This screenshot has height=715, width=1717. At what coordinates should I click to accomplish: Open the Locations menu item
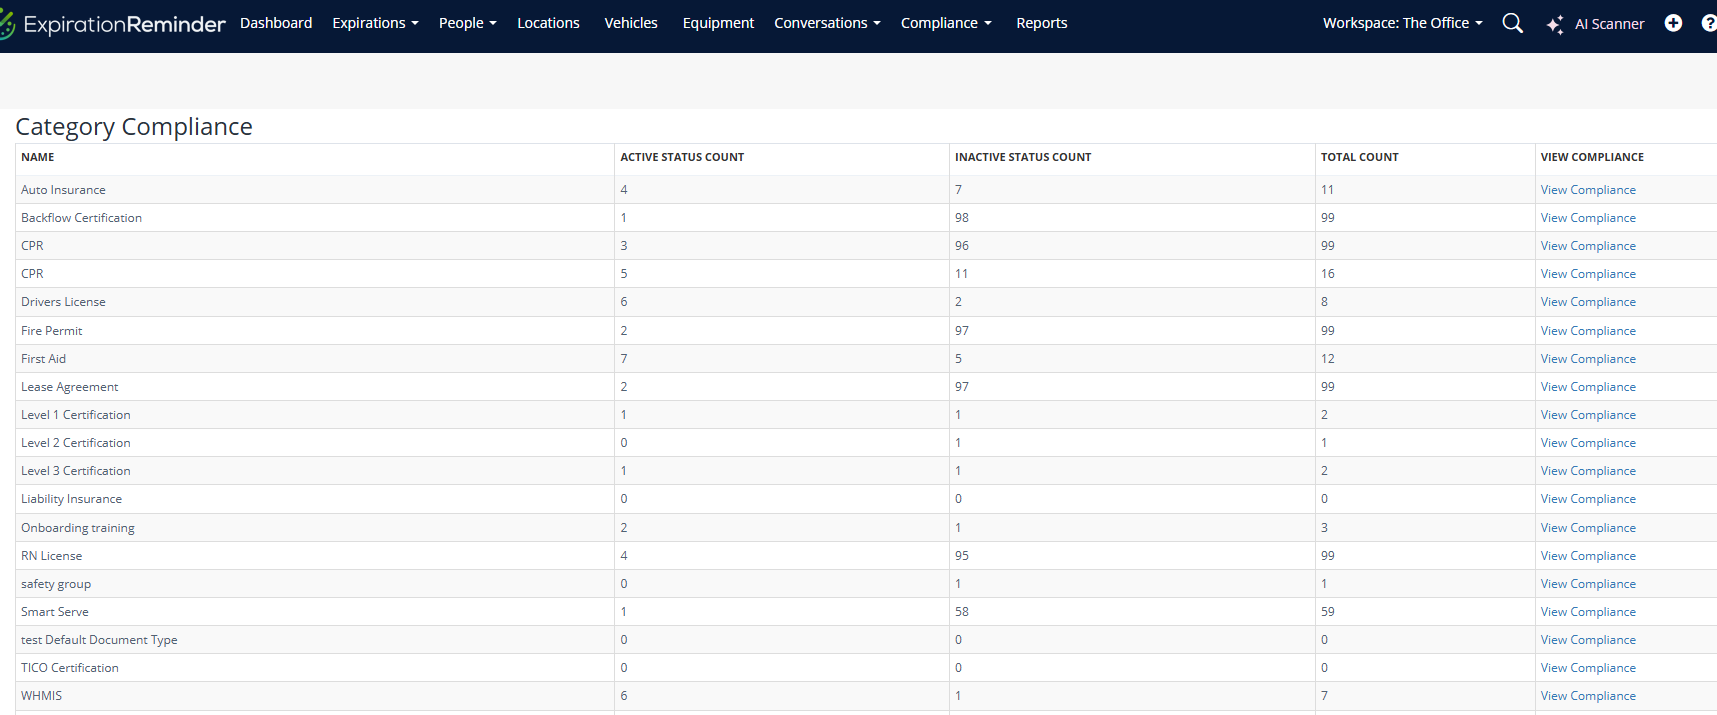[x=548, y=23]
